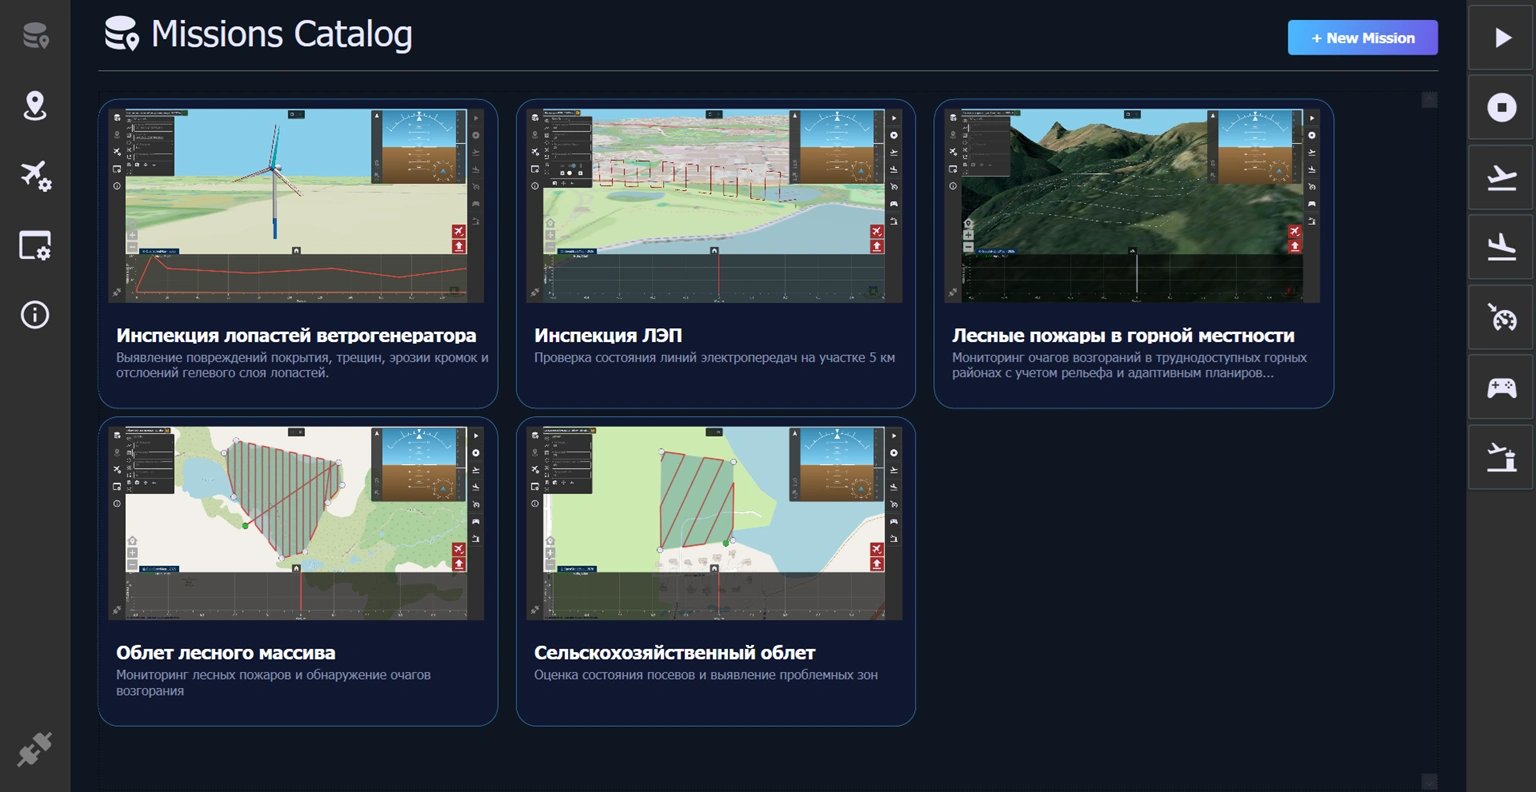The height and width of the screenshot is (792, 1536).
Task: Click description Мониторинг лесных пожаров
Action: pos(273,683)
